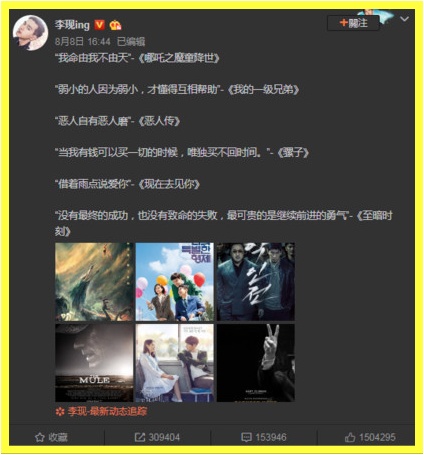The height and width of the screenshot is (455, 424).
Task: Open the victory hand sign poster
Action: tap(256, 363)
